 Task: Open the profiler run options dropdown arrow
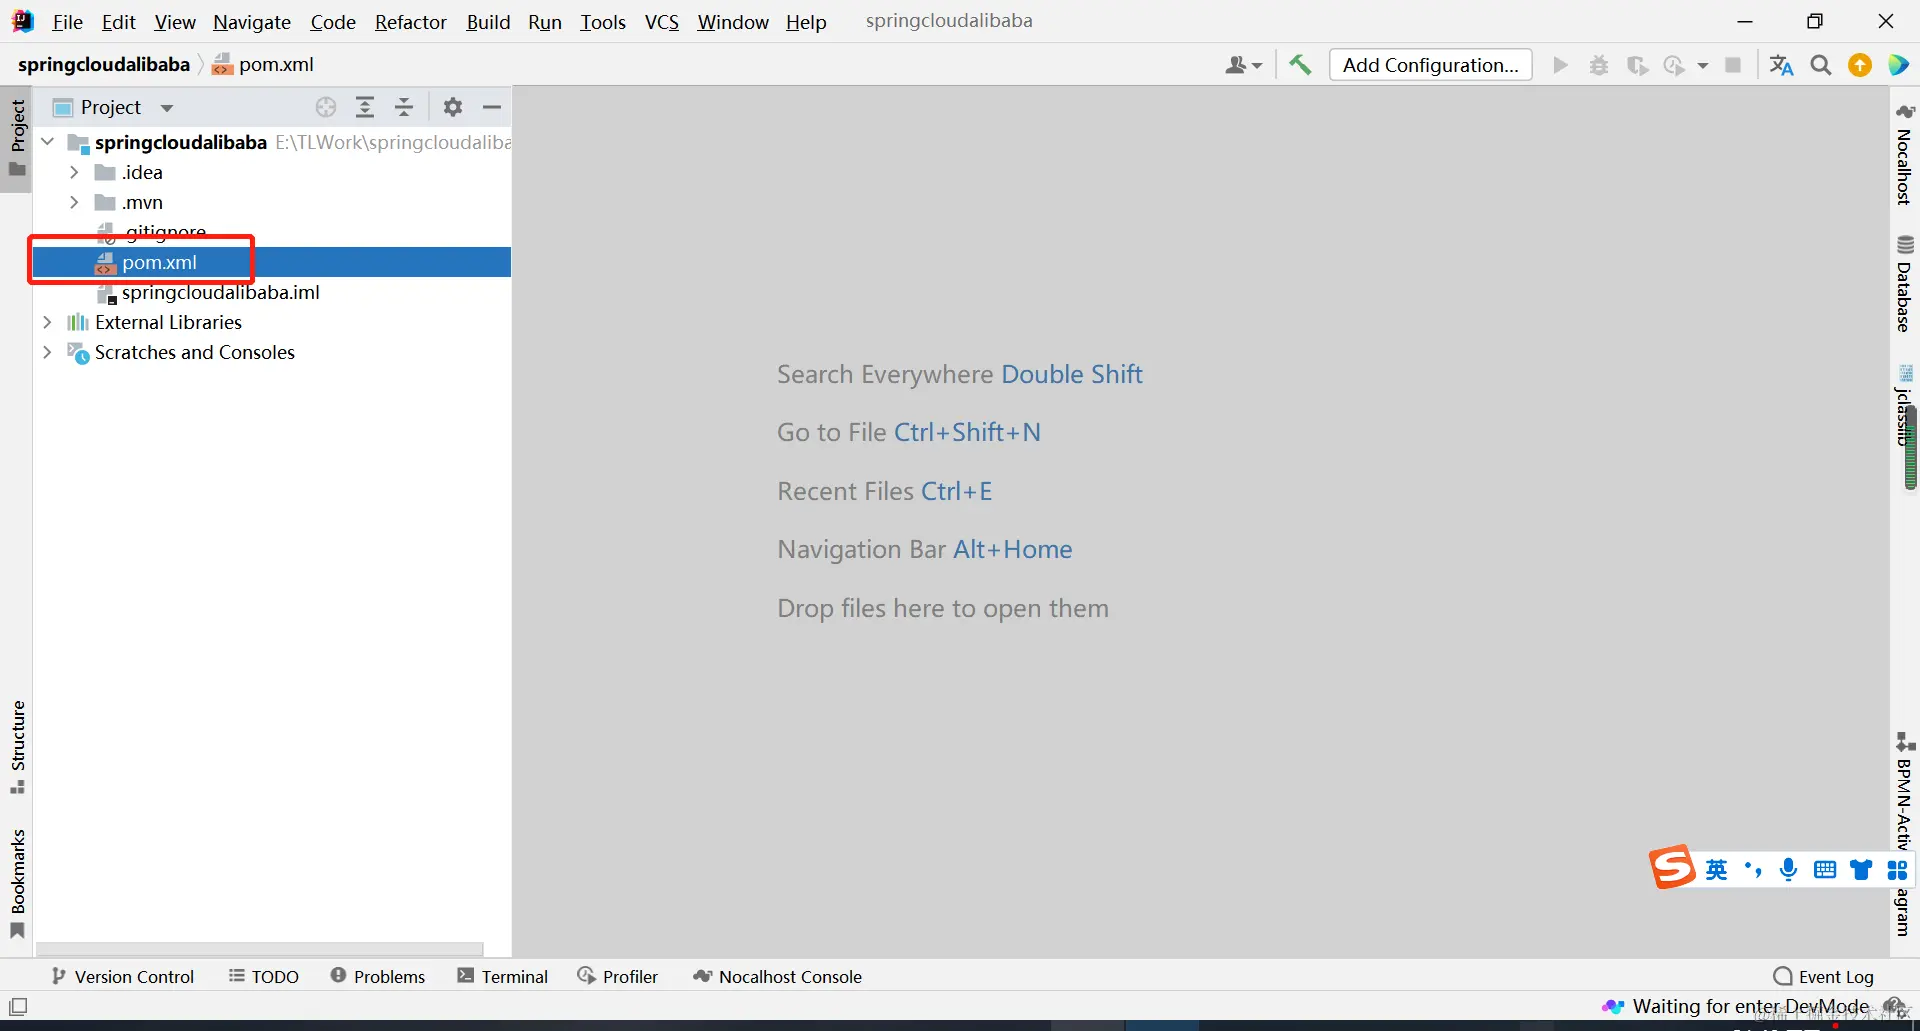pos(1702,66)
